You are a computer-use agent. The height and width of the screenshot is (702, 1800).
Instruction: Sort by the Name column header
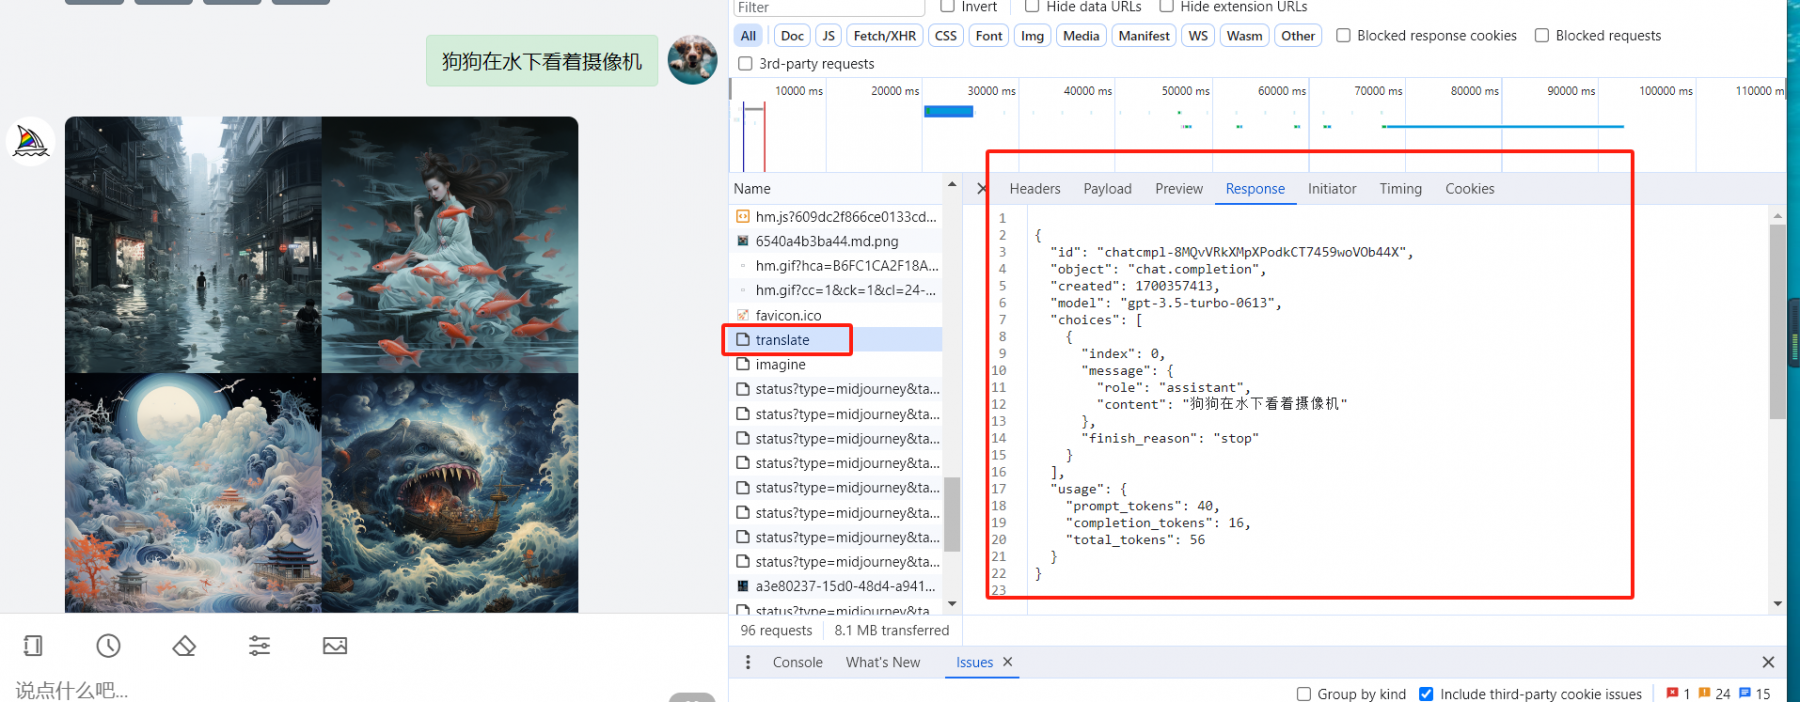836,189
